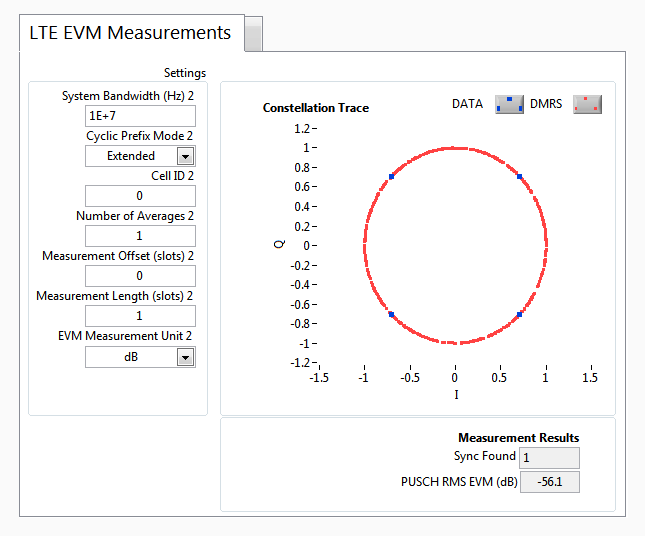Click the top-right blue constellation data point

click(519, 177)
